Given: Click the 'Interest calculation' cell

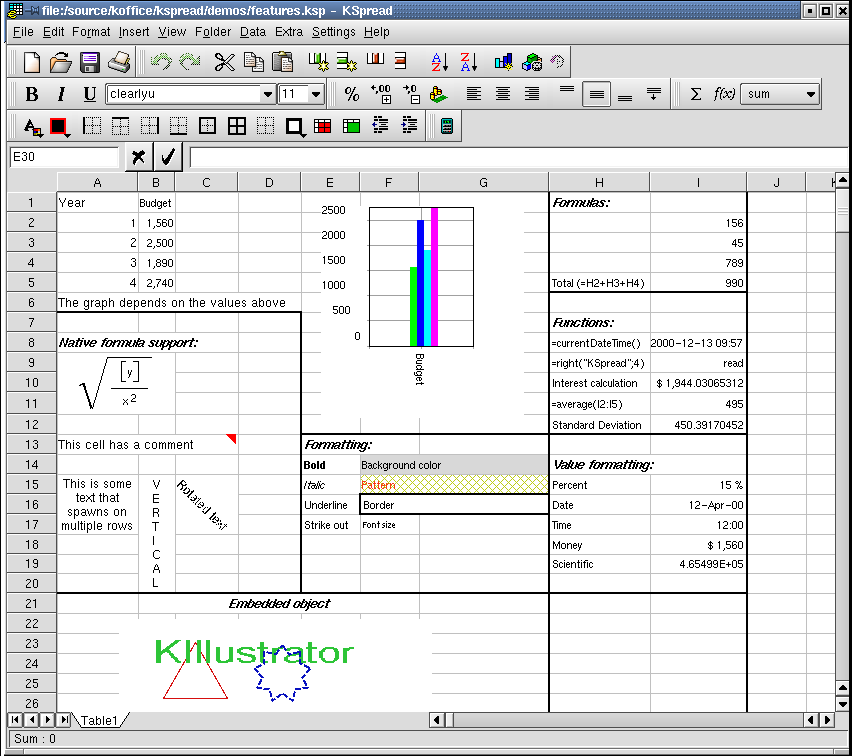Looking at the screenshot, I should [599, 383].
